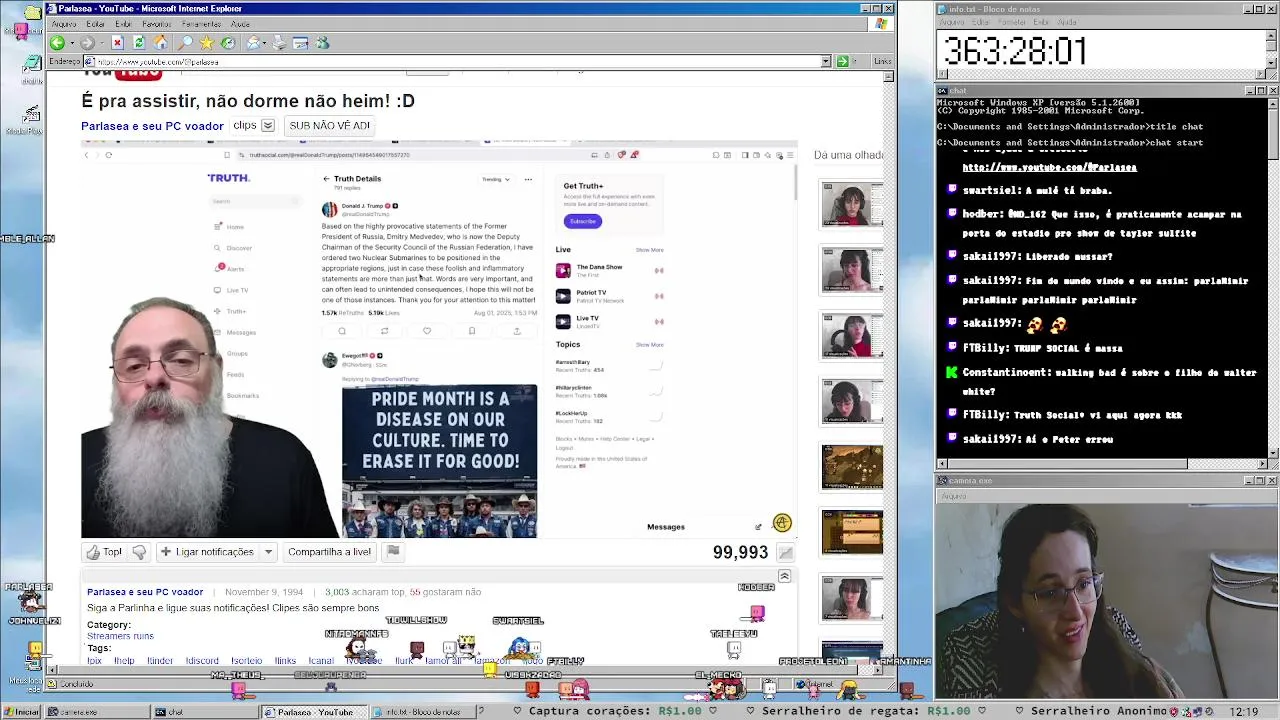Open the Mail button dropdown arrow
This screenshot has height=720, width=1280.
point(266,43)
